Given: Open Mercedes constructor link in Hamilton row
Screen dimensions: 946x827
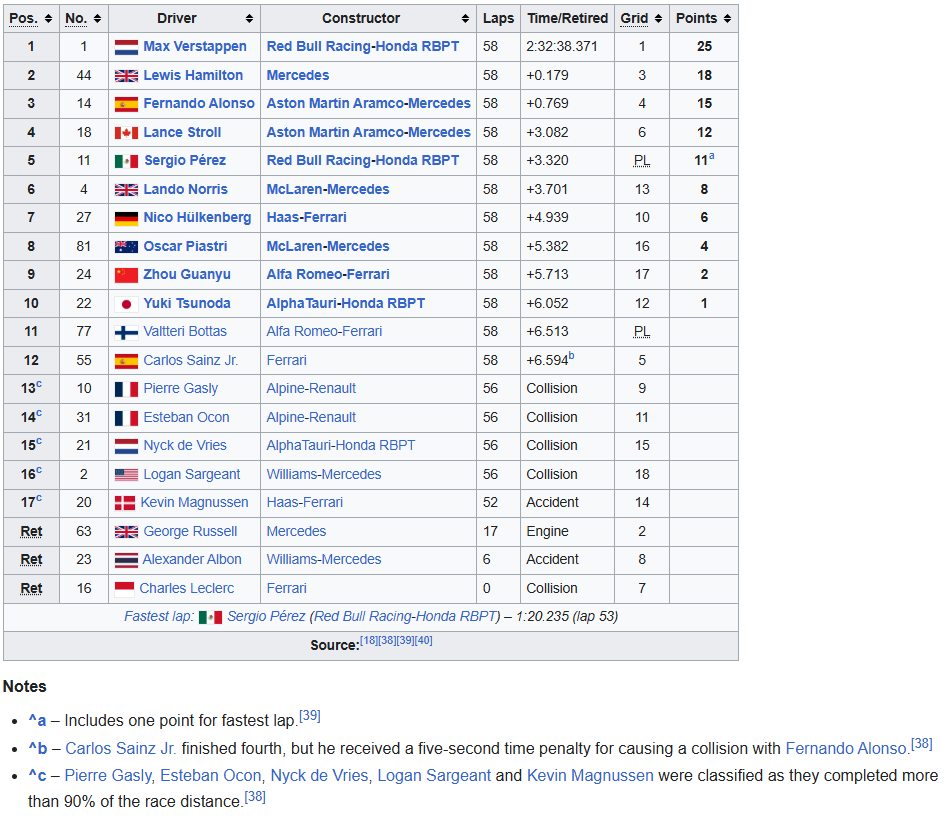Looking at the screenshot, I should coord(298,75).
